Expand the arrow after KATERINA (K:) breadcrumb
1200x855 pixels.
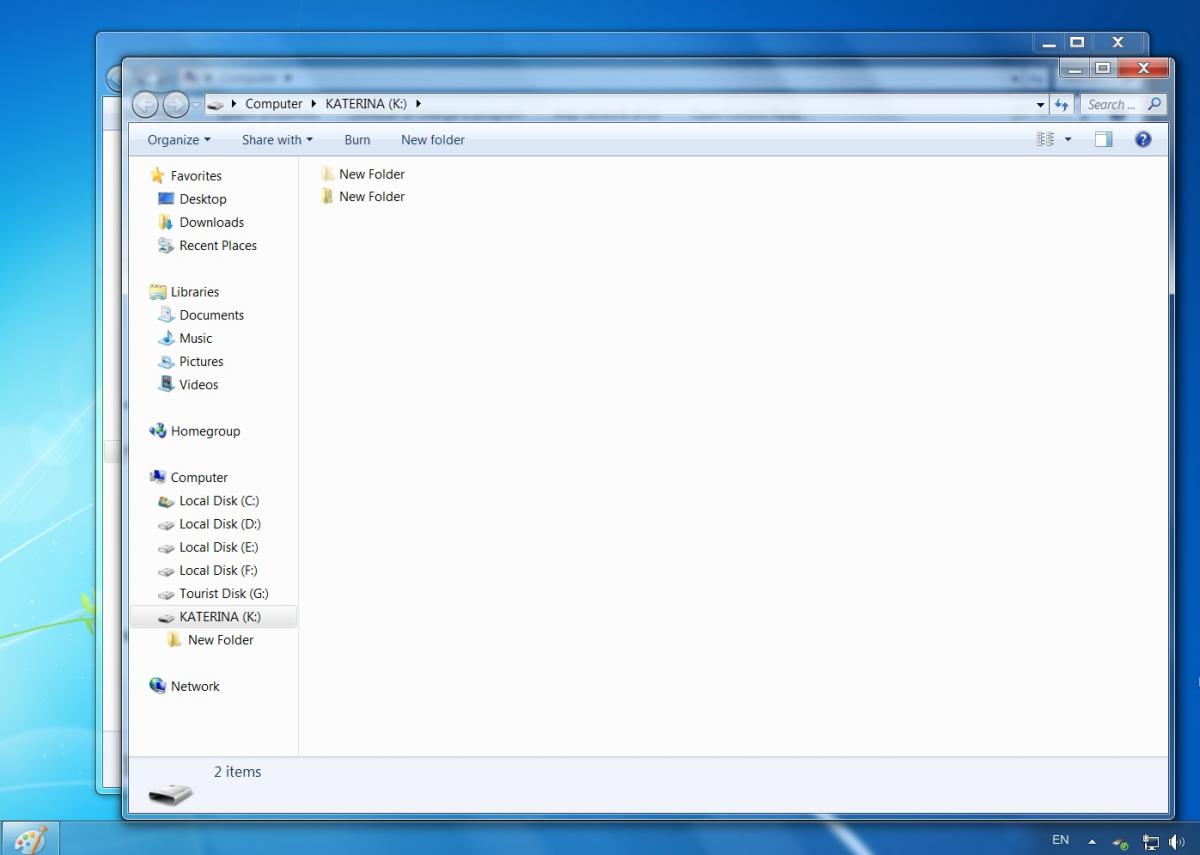418,104
